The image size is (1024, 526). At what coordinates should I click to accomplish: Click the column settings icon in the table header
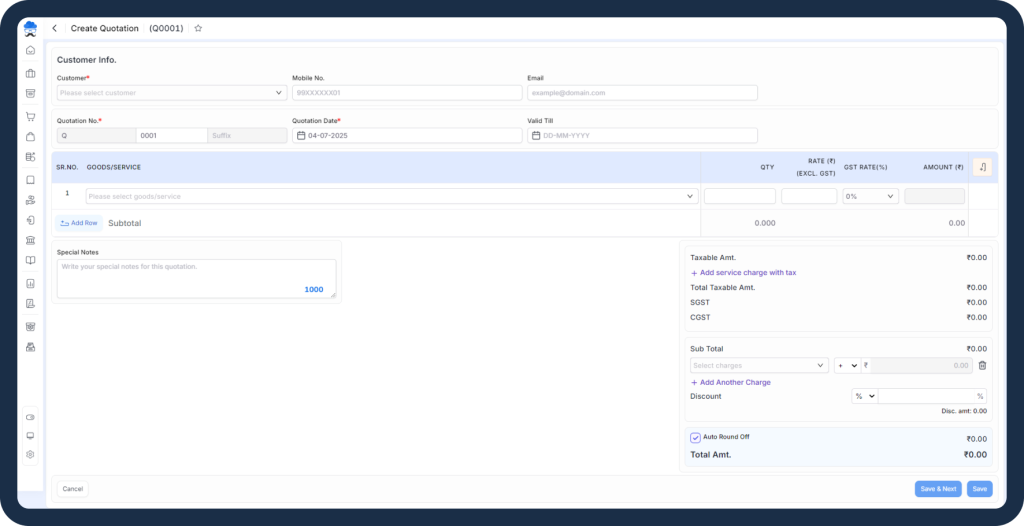pos(982,167)
